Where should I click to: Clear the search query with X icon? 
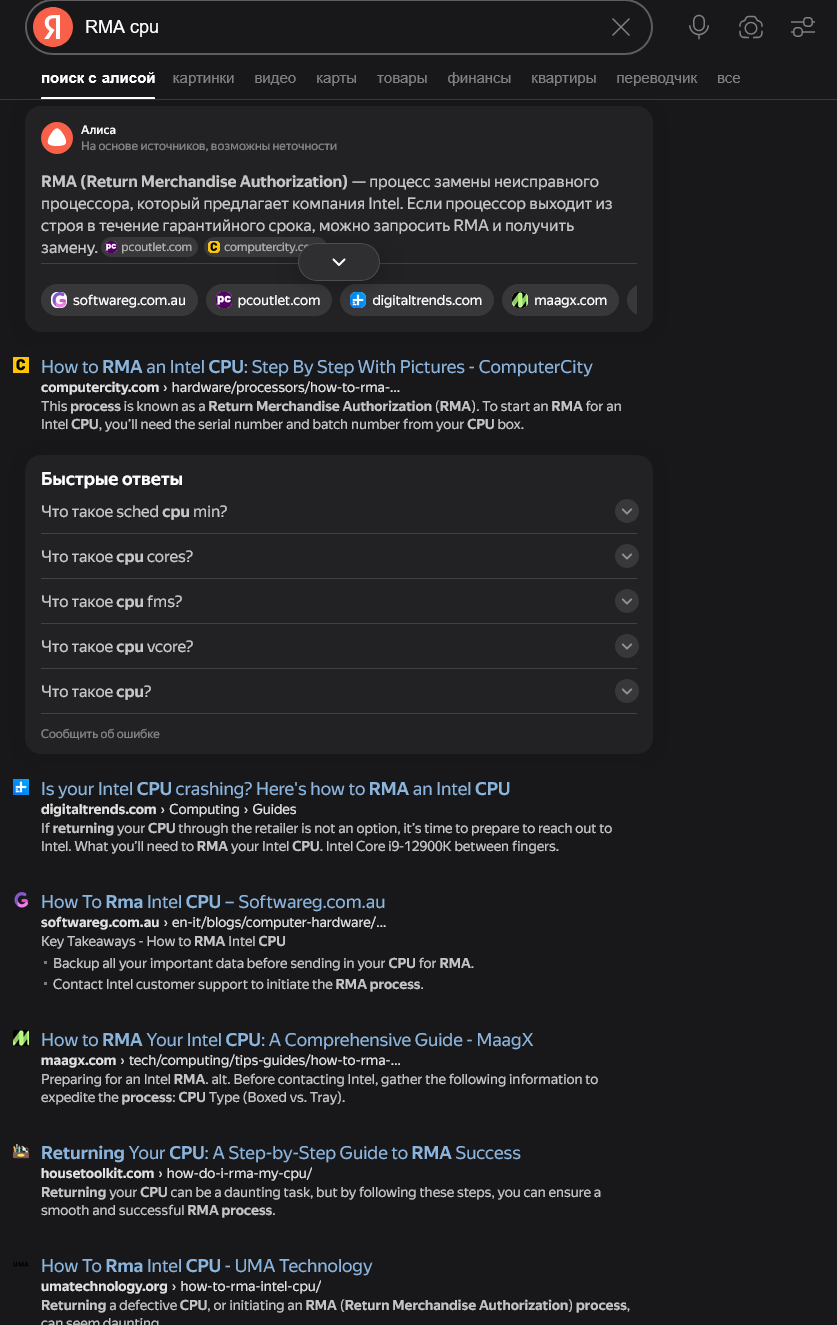(621, 27)
